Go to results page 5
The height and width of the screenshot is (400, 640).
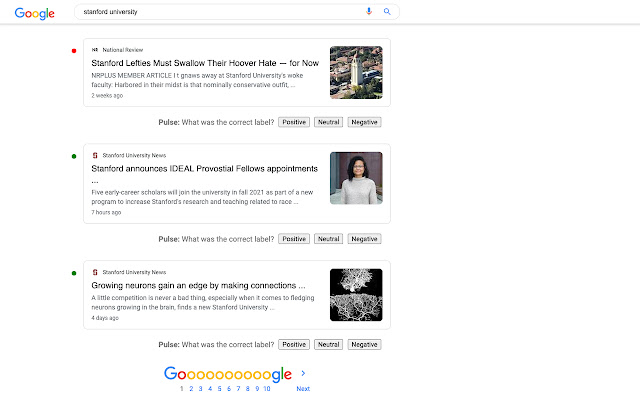[x=220, y=389]
